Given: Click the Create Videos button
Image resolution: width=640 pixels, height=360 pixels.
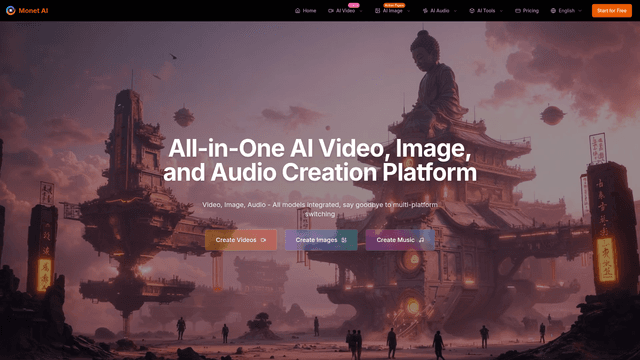Looking at the screenshot, I should pos(241,240).
